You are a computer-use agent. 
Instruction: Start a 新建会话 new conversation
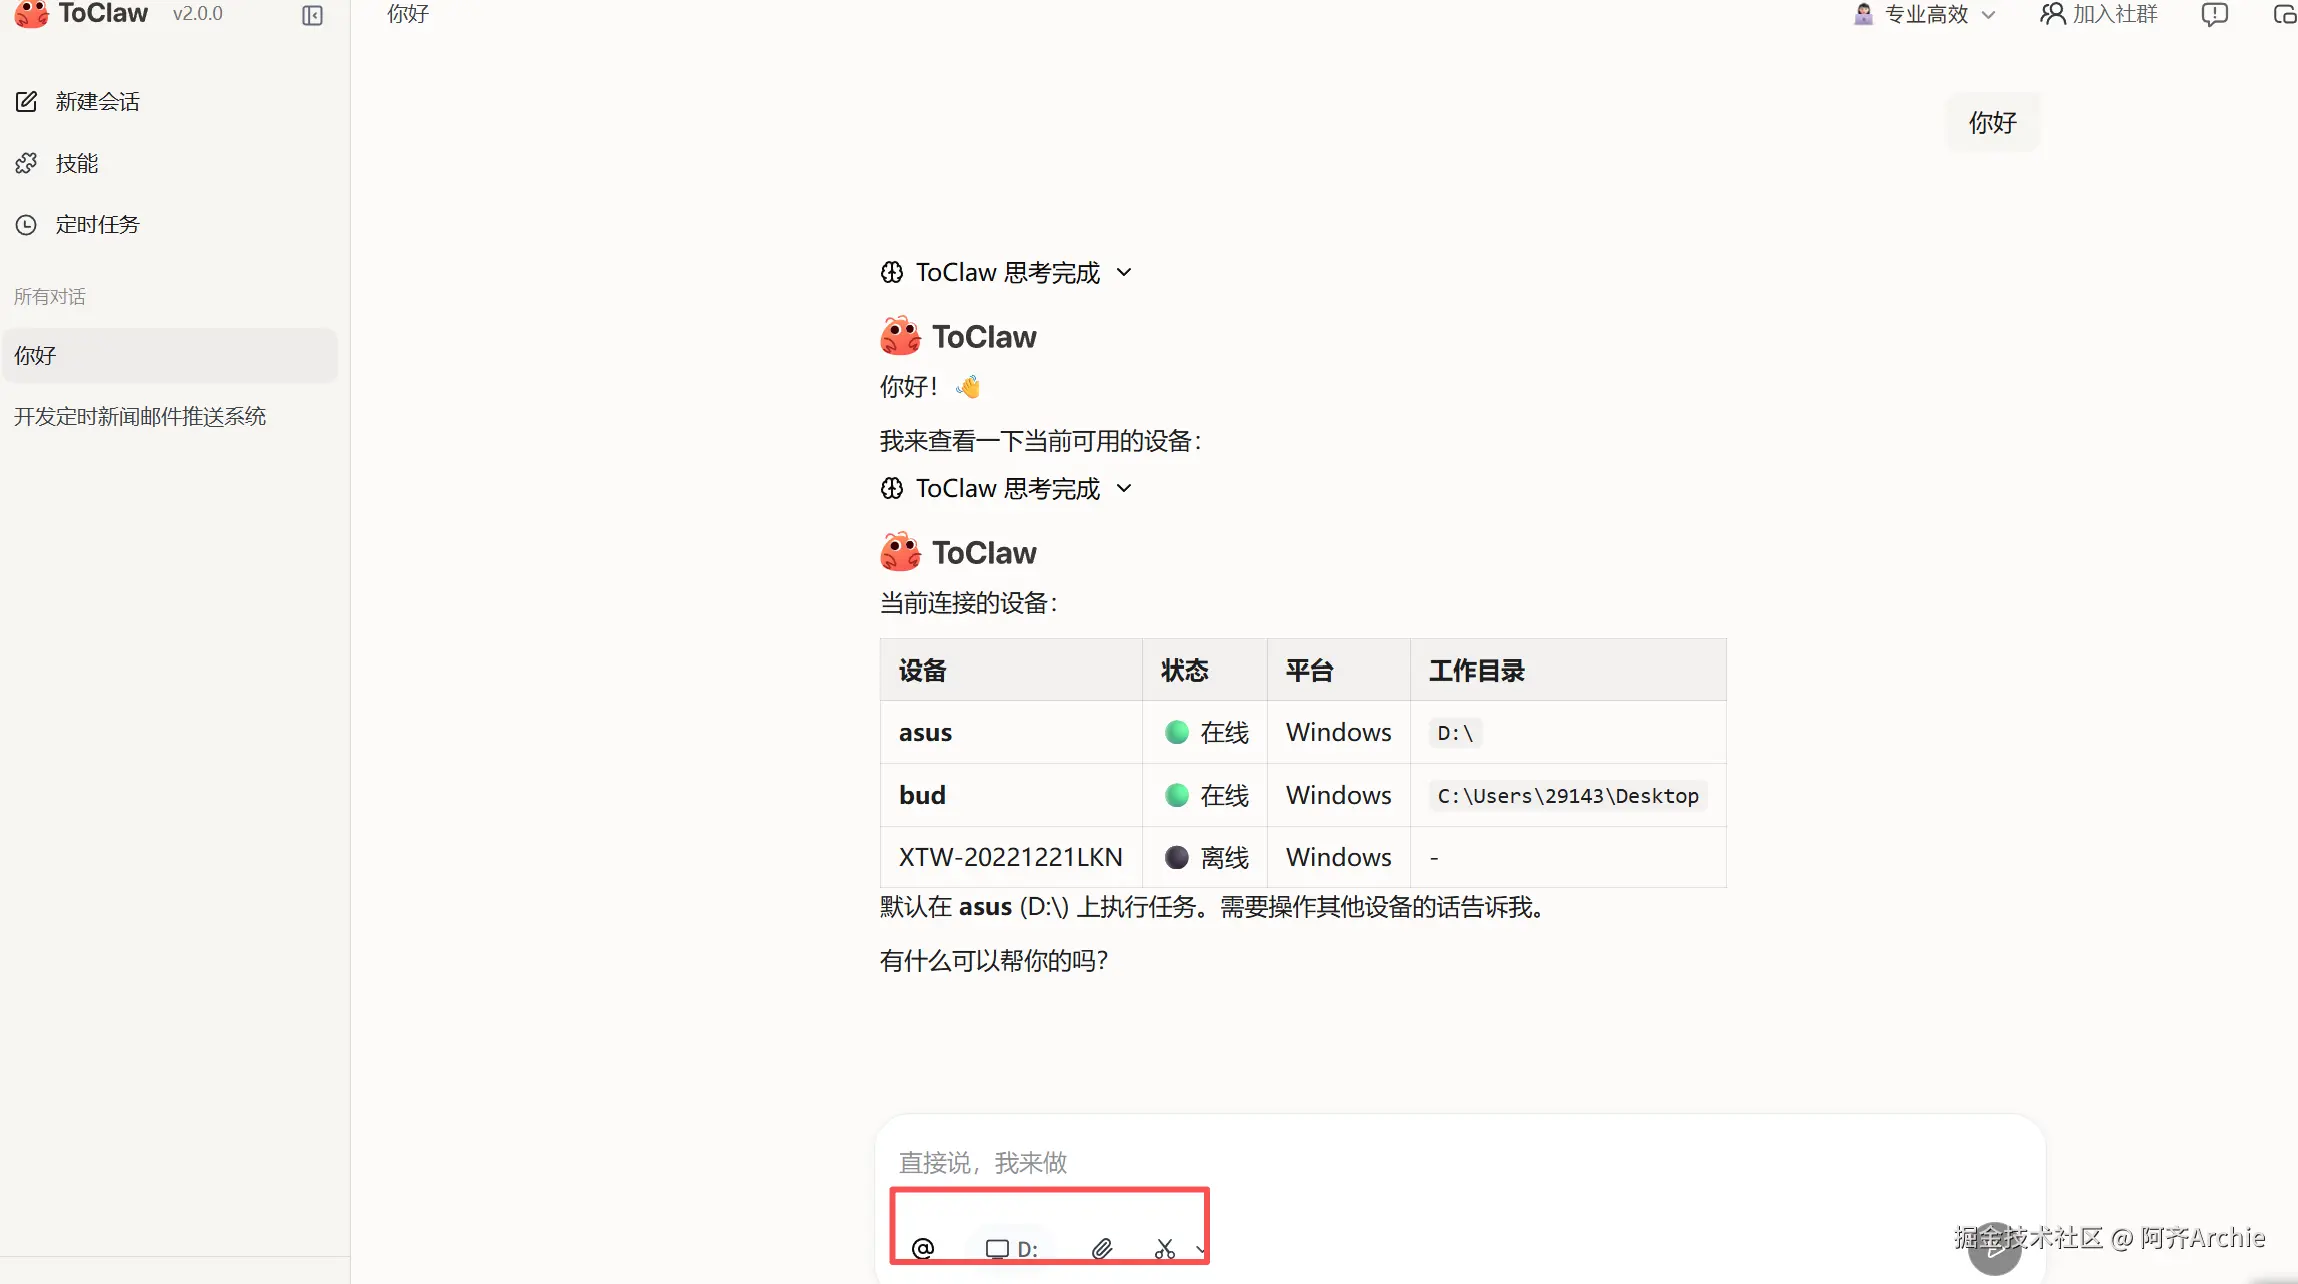(x=96, y=101)
